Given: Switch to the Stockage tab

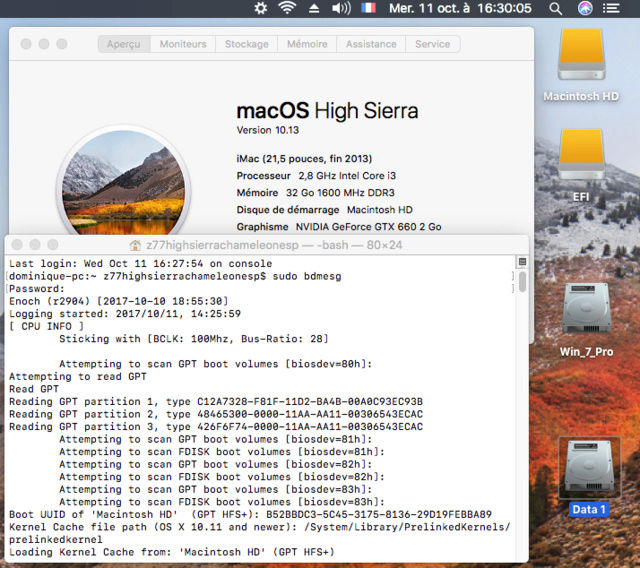Looking at the screenshot, I should (247, 44).
